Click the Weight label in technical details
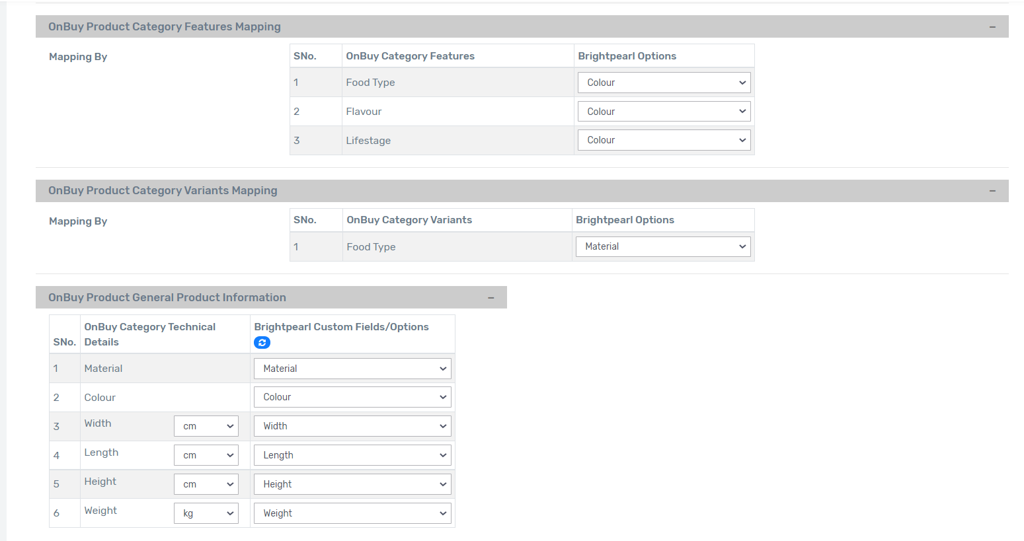 [101, 510]
